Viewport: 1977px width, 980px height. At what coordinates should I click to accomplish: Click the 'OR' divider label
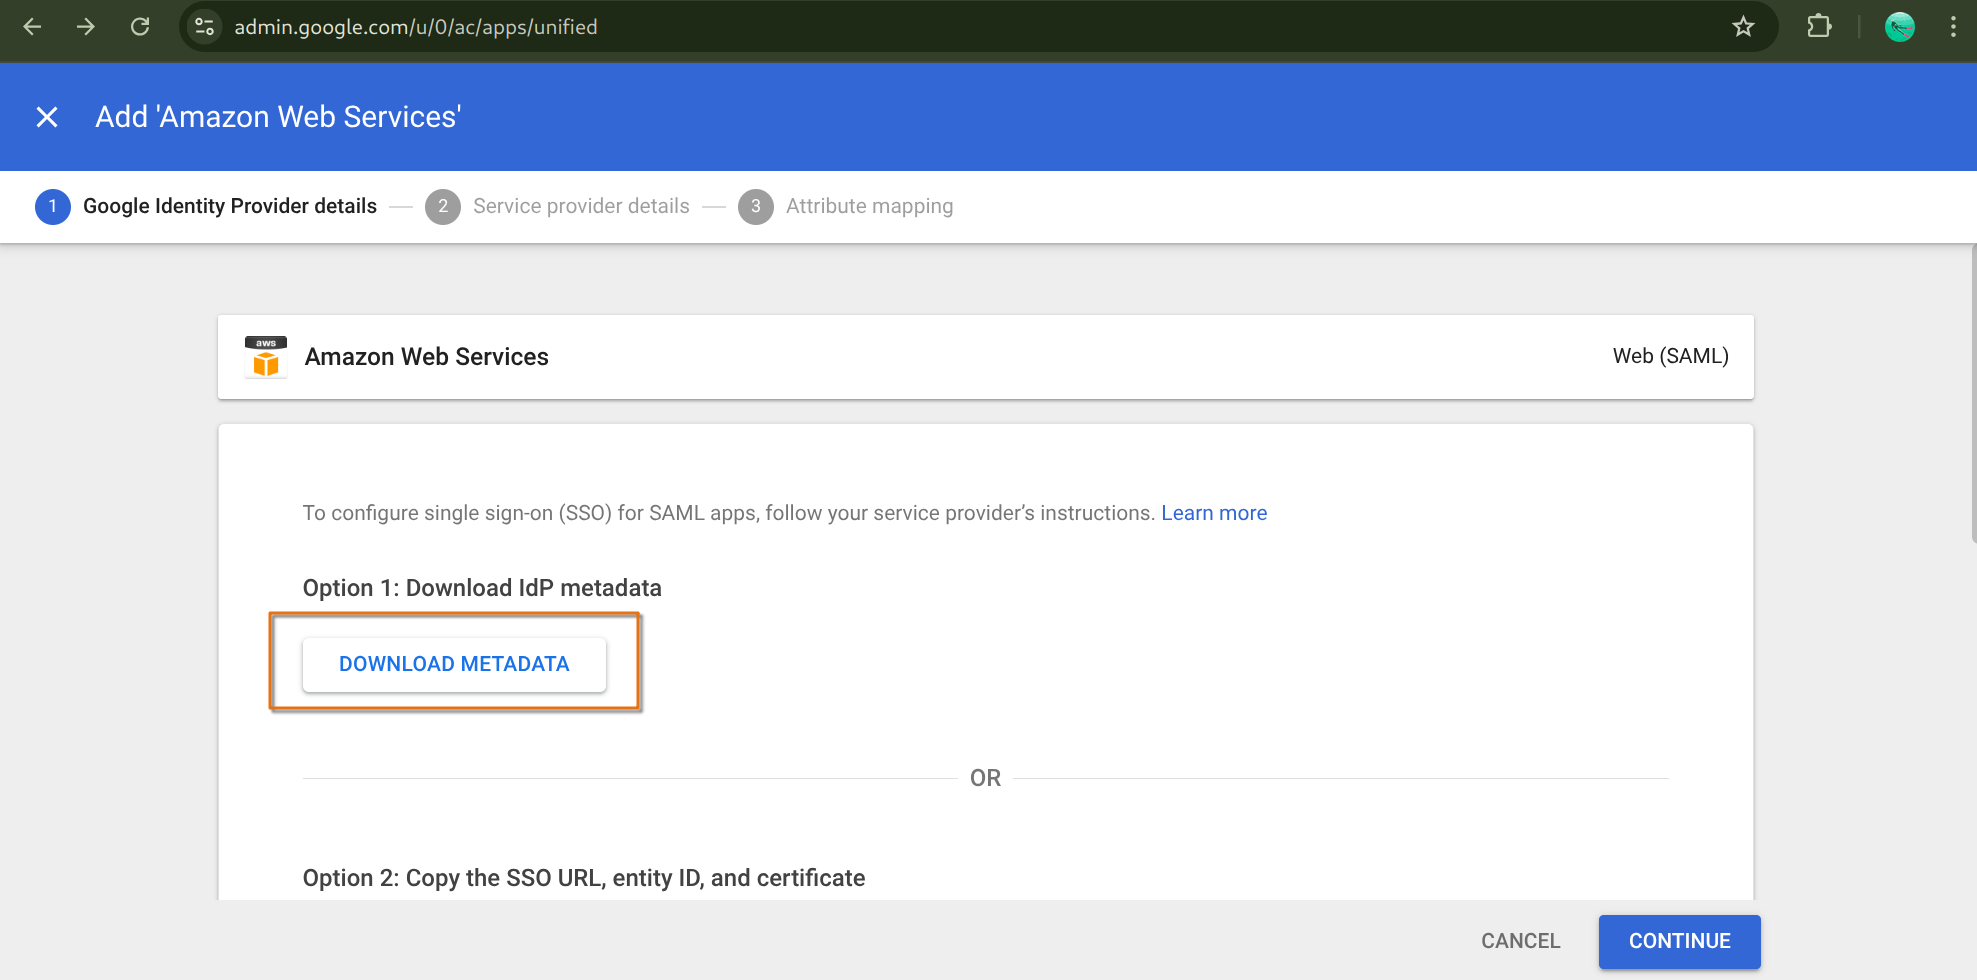[x=985, y=778]
